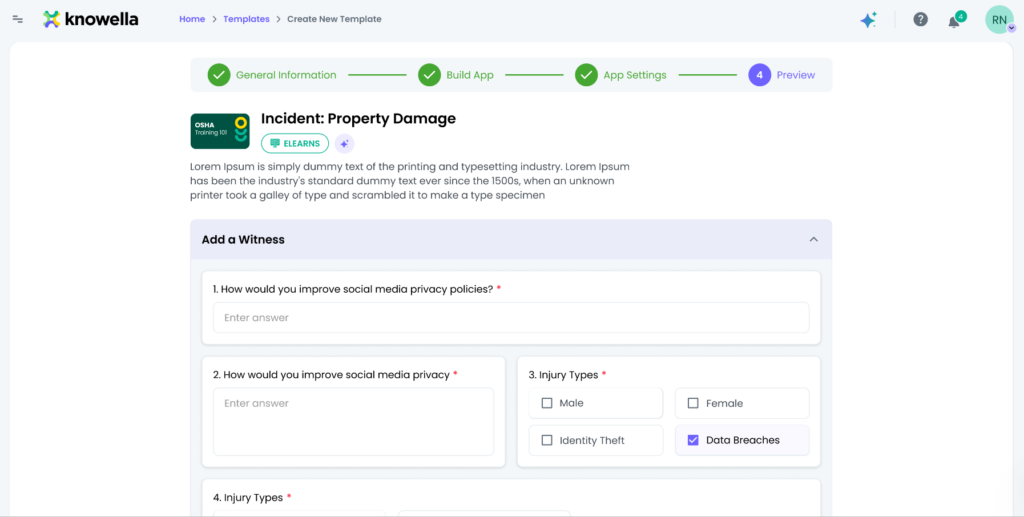Open the help question mark icon

(920, 20)
